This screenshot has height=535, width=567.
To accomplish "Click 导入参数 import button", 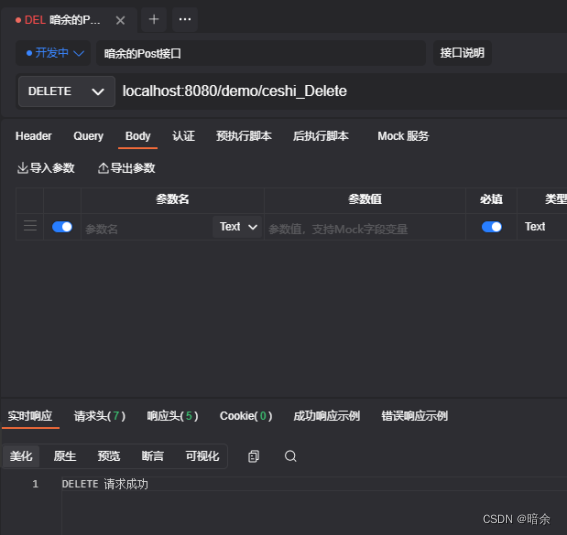I will 46,168.
